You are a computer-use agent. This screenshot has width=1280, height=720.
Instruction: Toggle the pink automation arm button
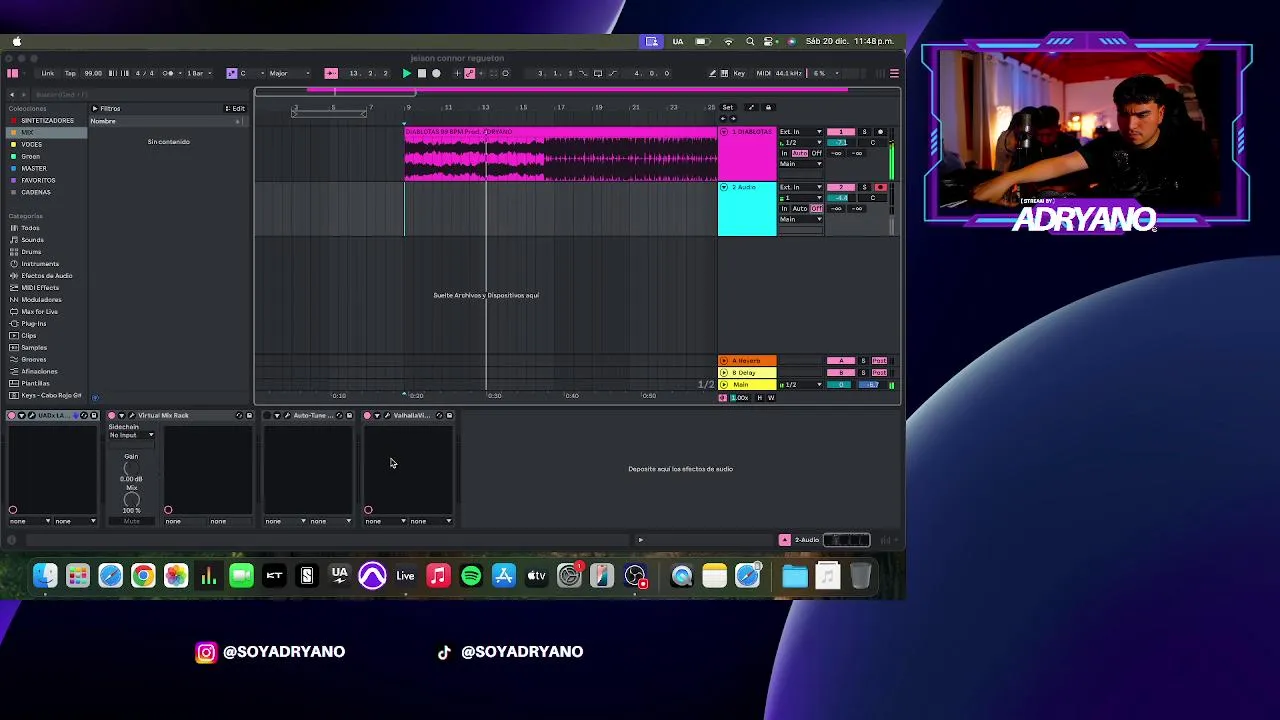point(469,73)
